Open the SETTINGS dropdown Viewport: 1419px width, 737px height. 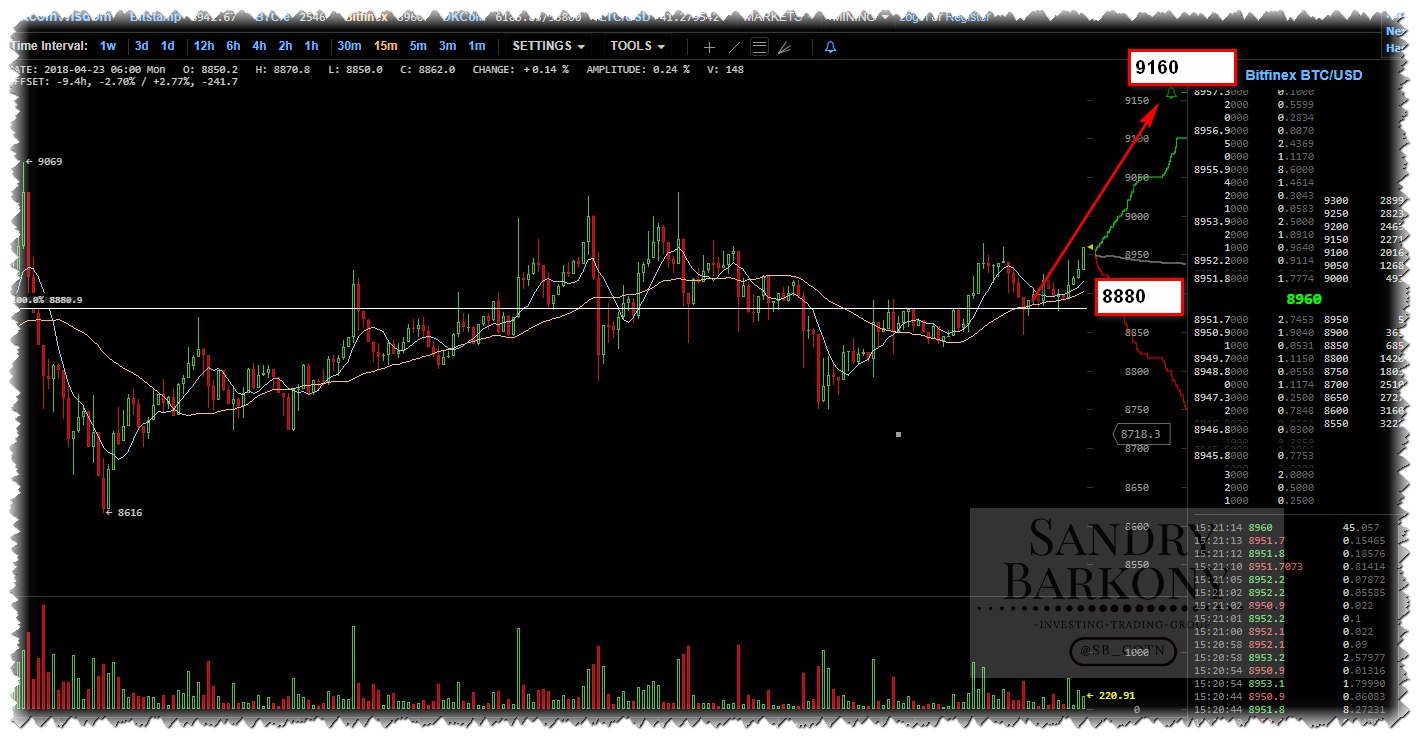click(549, 46)
